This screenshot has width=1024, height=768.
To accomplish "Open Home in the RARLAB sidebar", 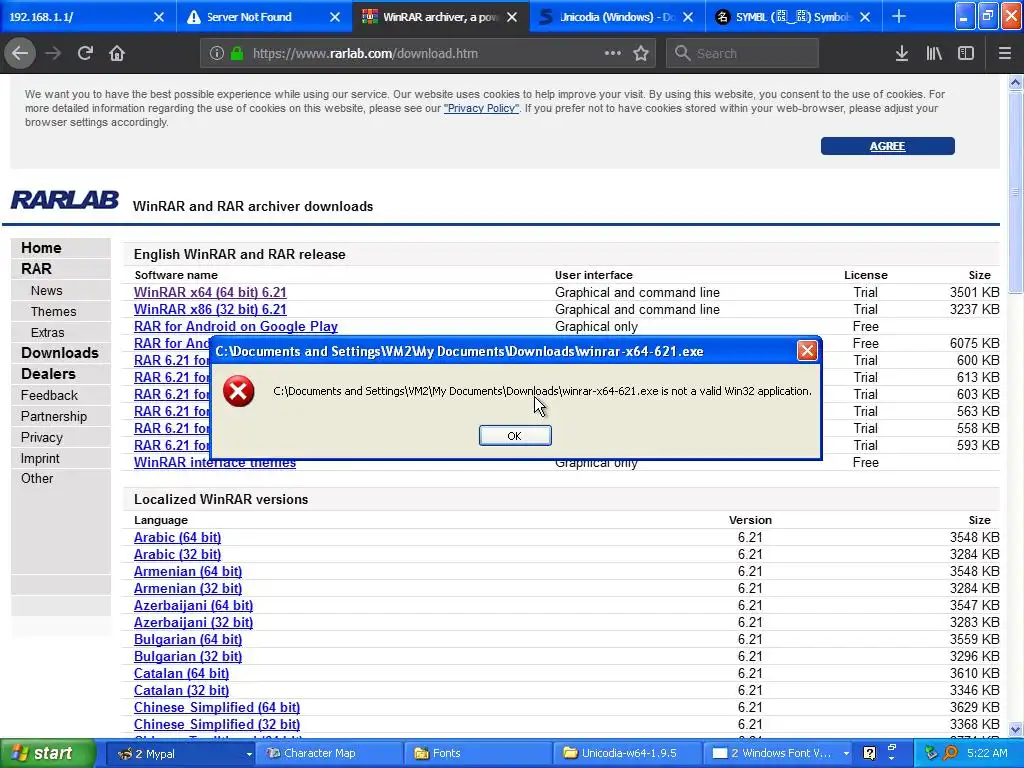I will click(x=41, y=248).
